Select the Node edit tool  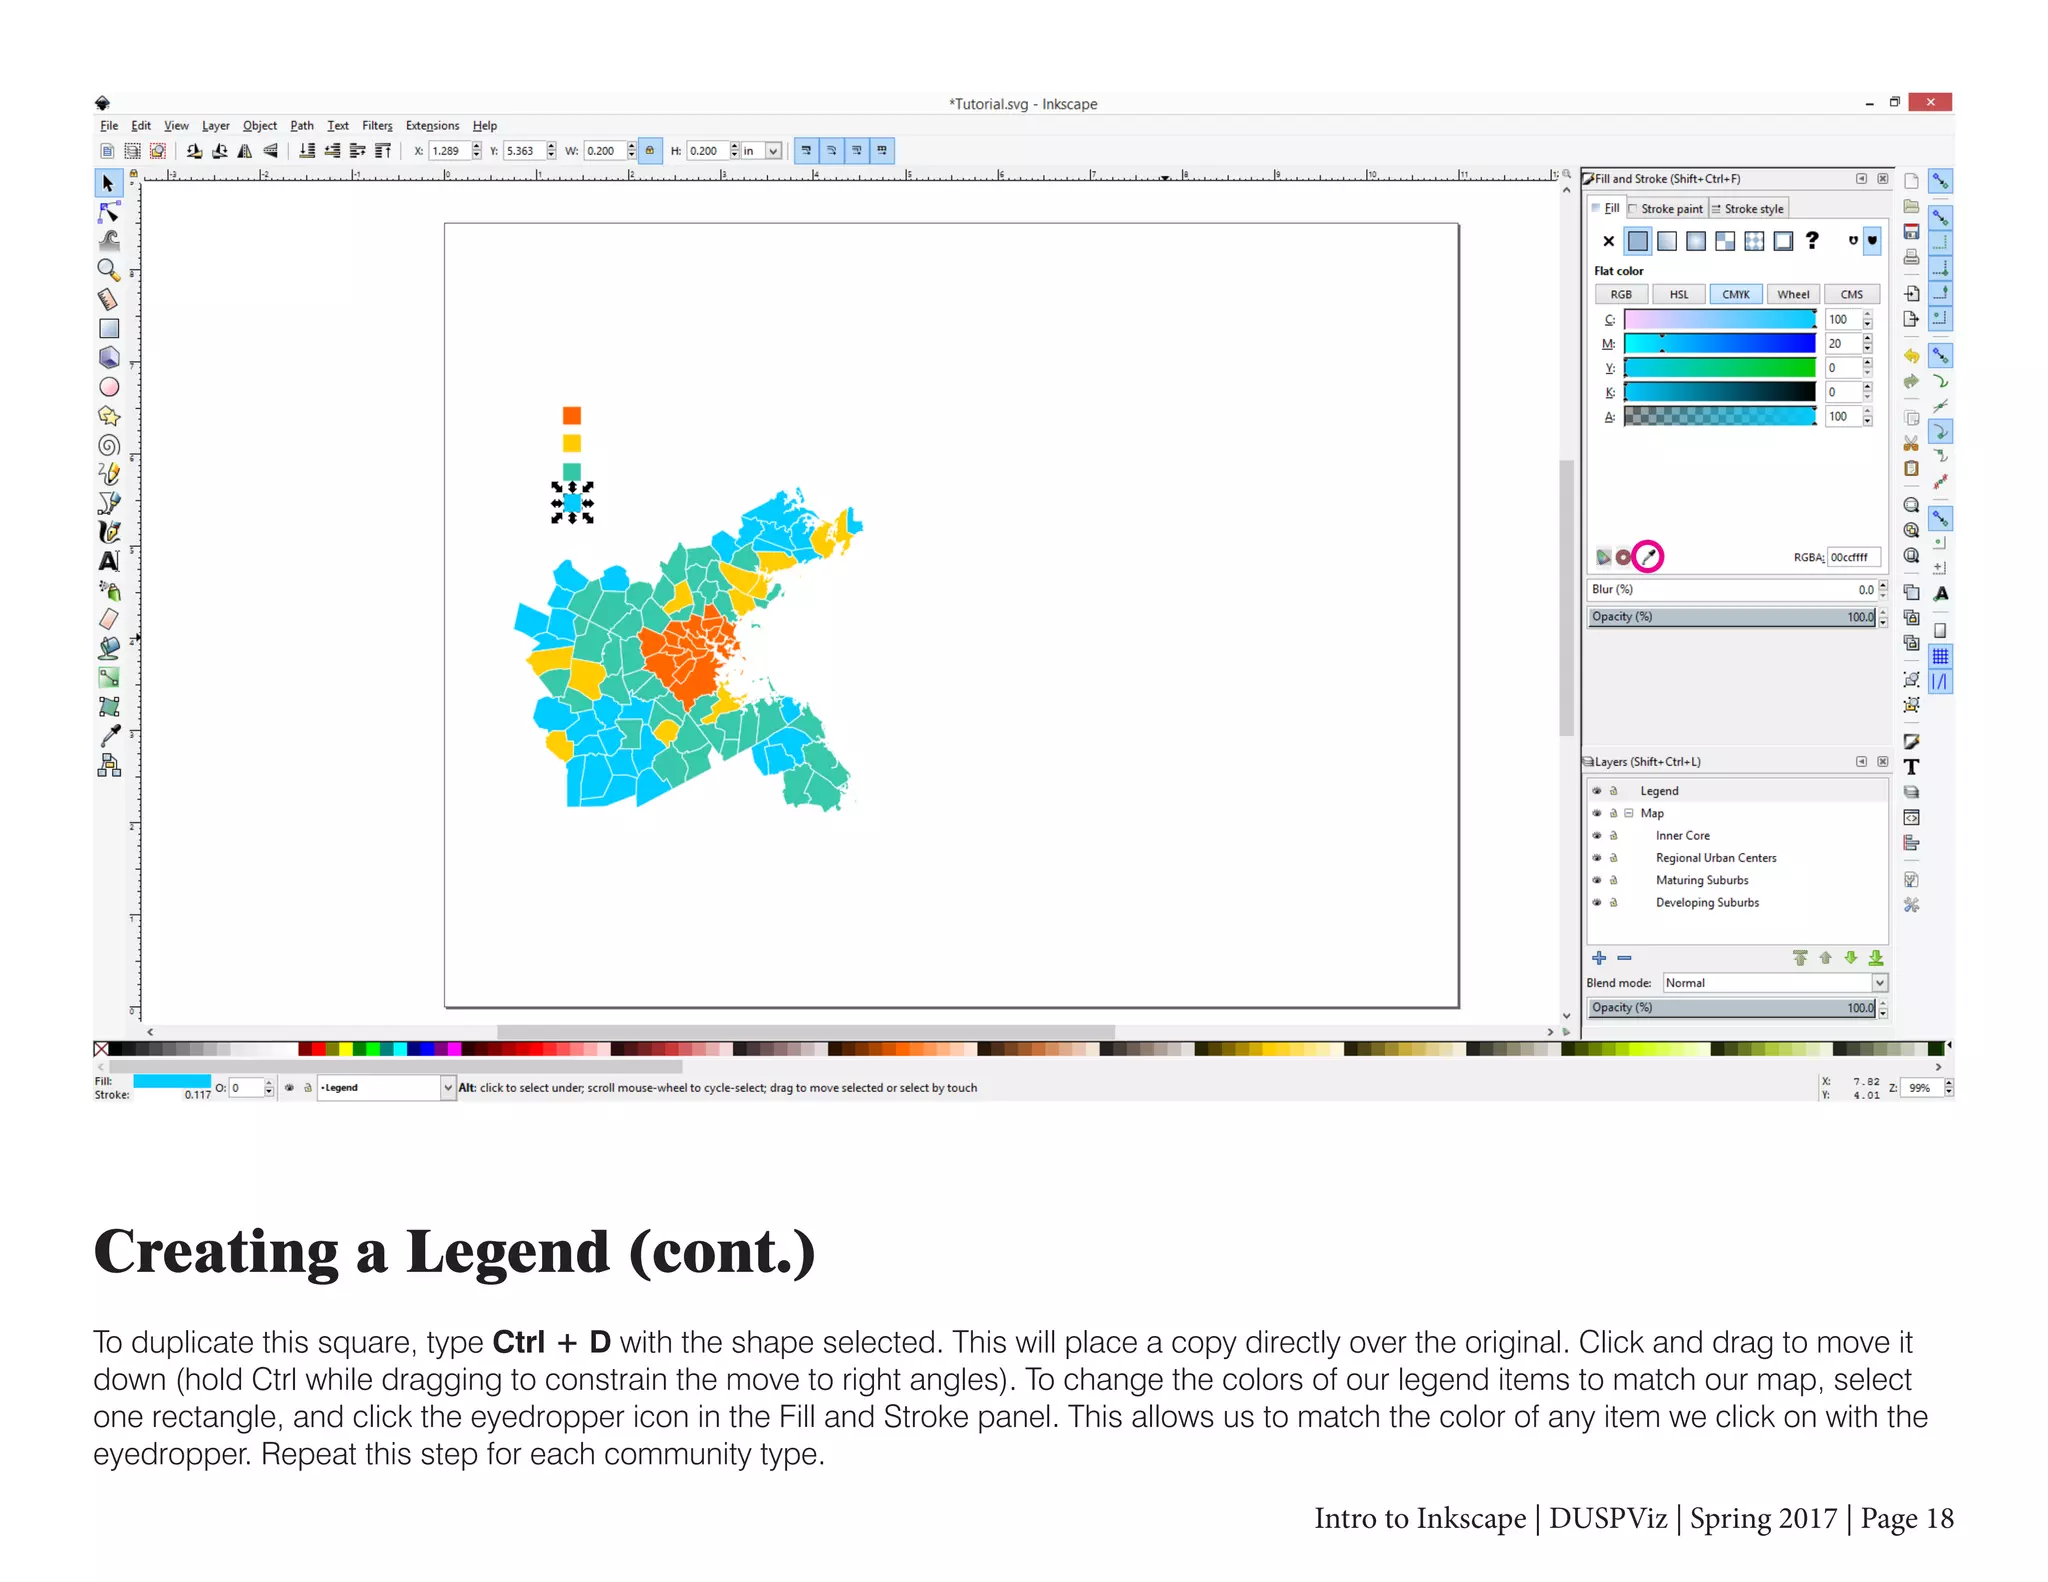pyautogui.click(x=108, y=212)
